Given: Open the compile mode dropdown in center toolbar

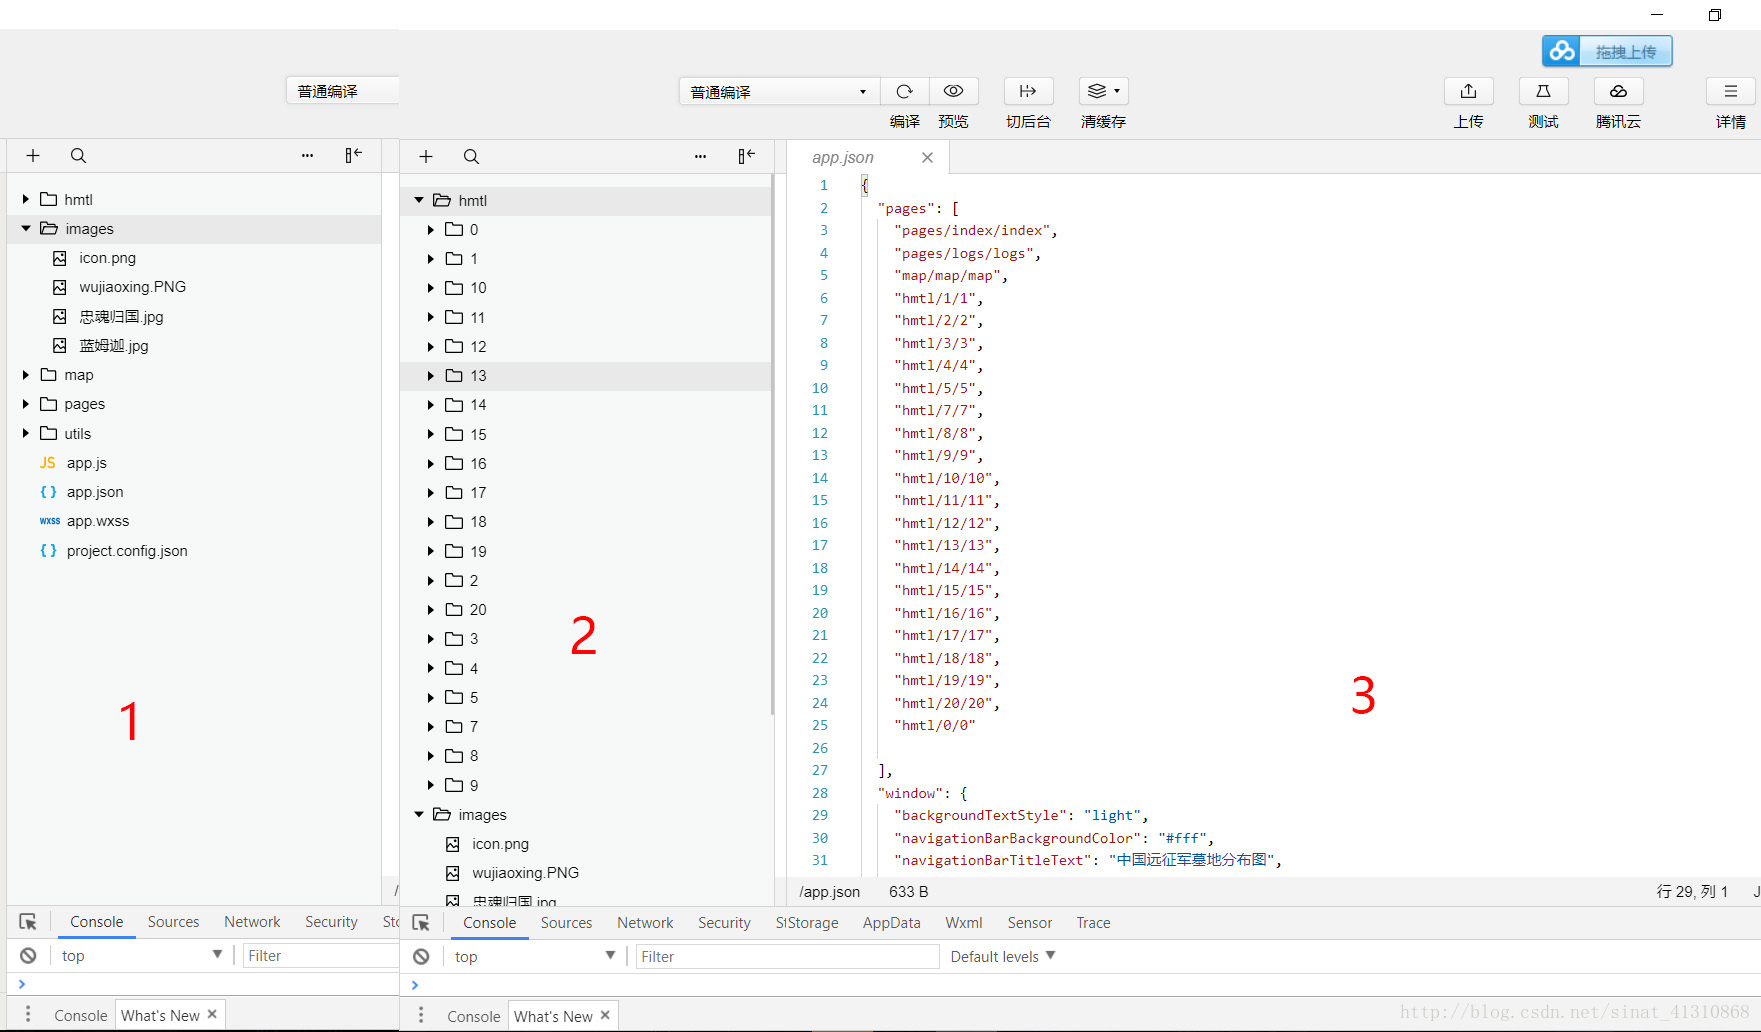Looking at the screenshot, I should [779, 91].
